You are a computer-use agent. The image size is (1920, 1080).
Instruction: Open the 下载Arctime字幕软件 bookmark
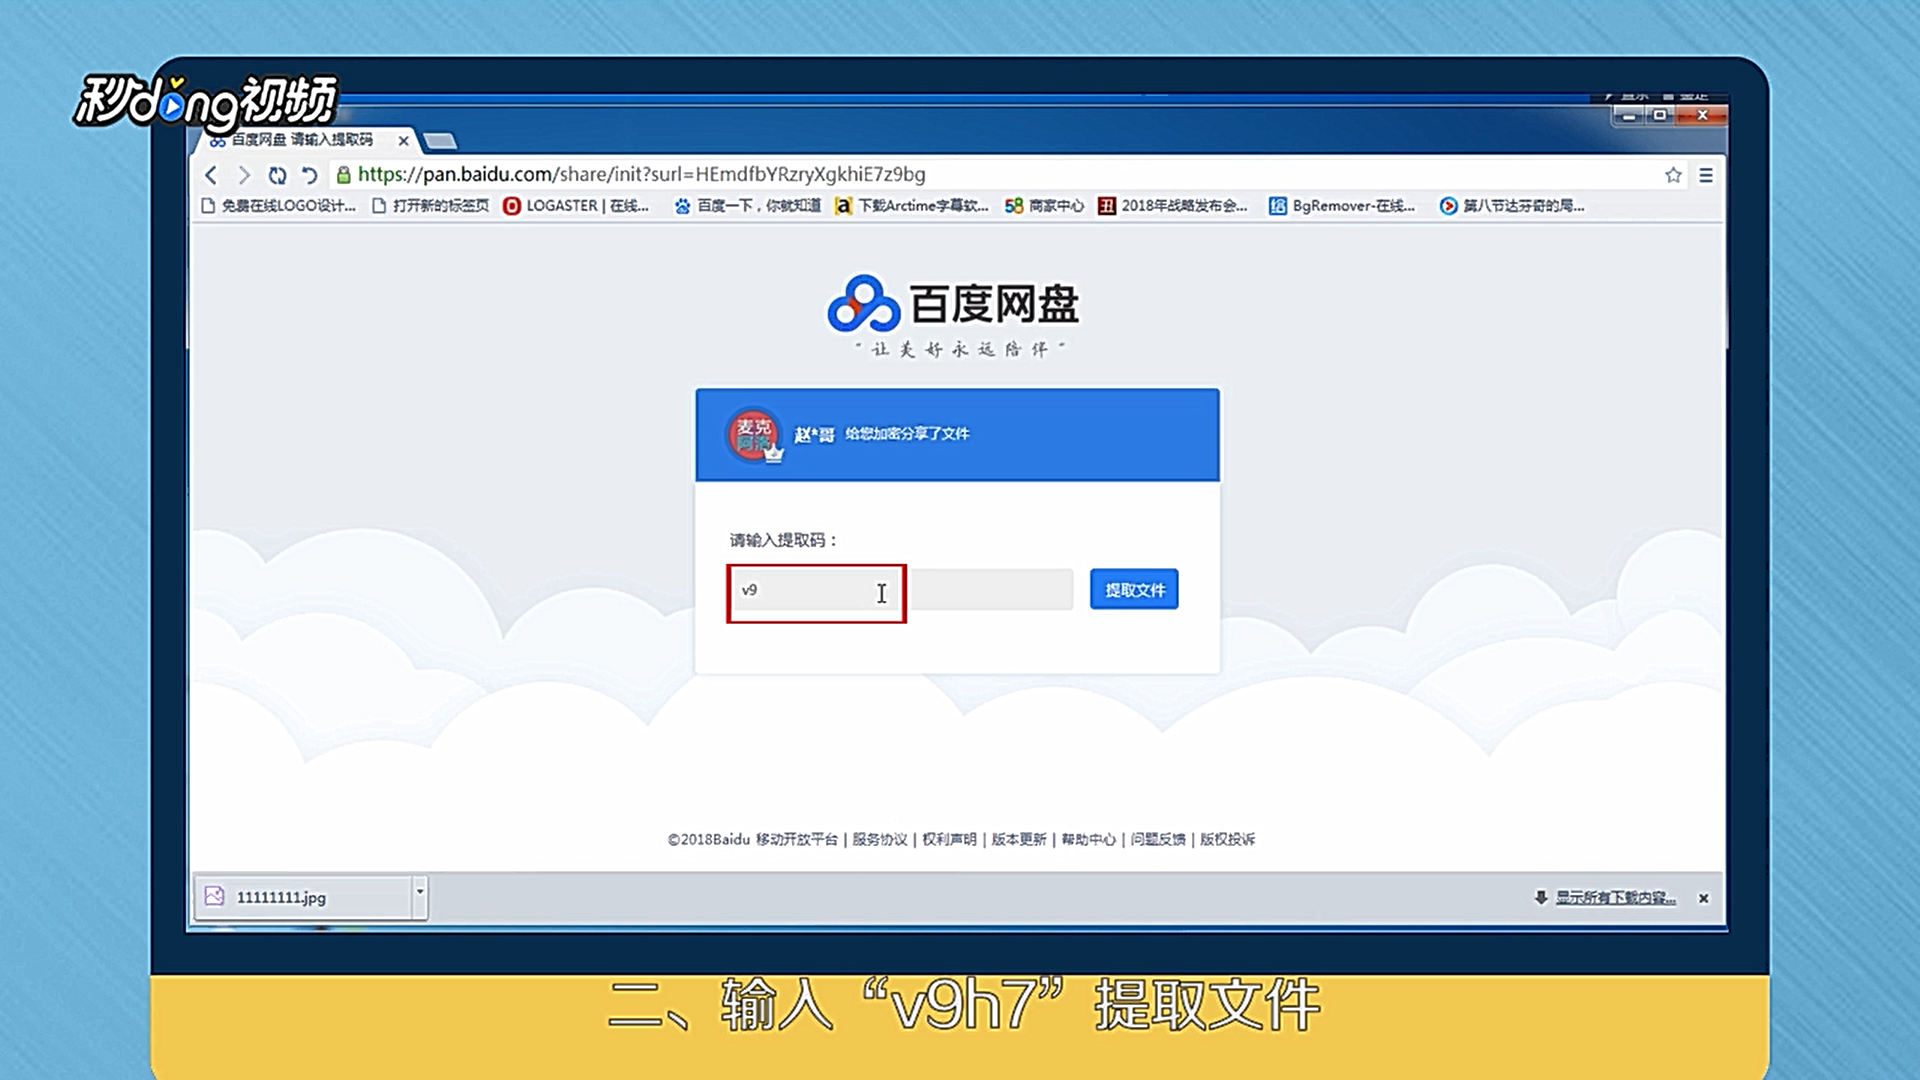pyautogui.click(x=912, y=206)
